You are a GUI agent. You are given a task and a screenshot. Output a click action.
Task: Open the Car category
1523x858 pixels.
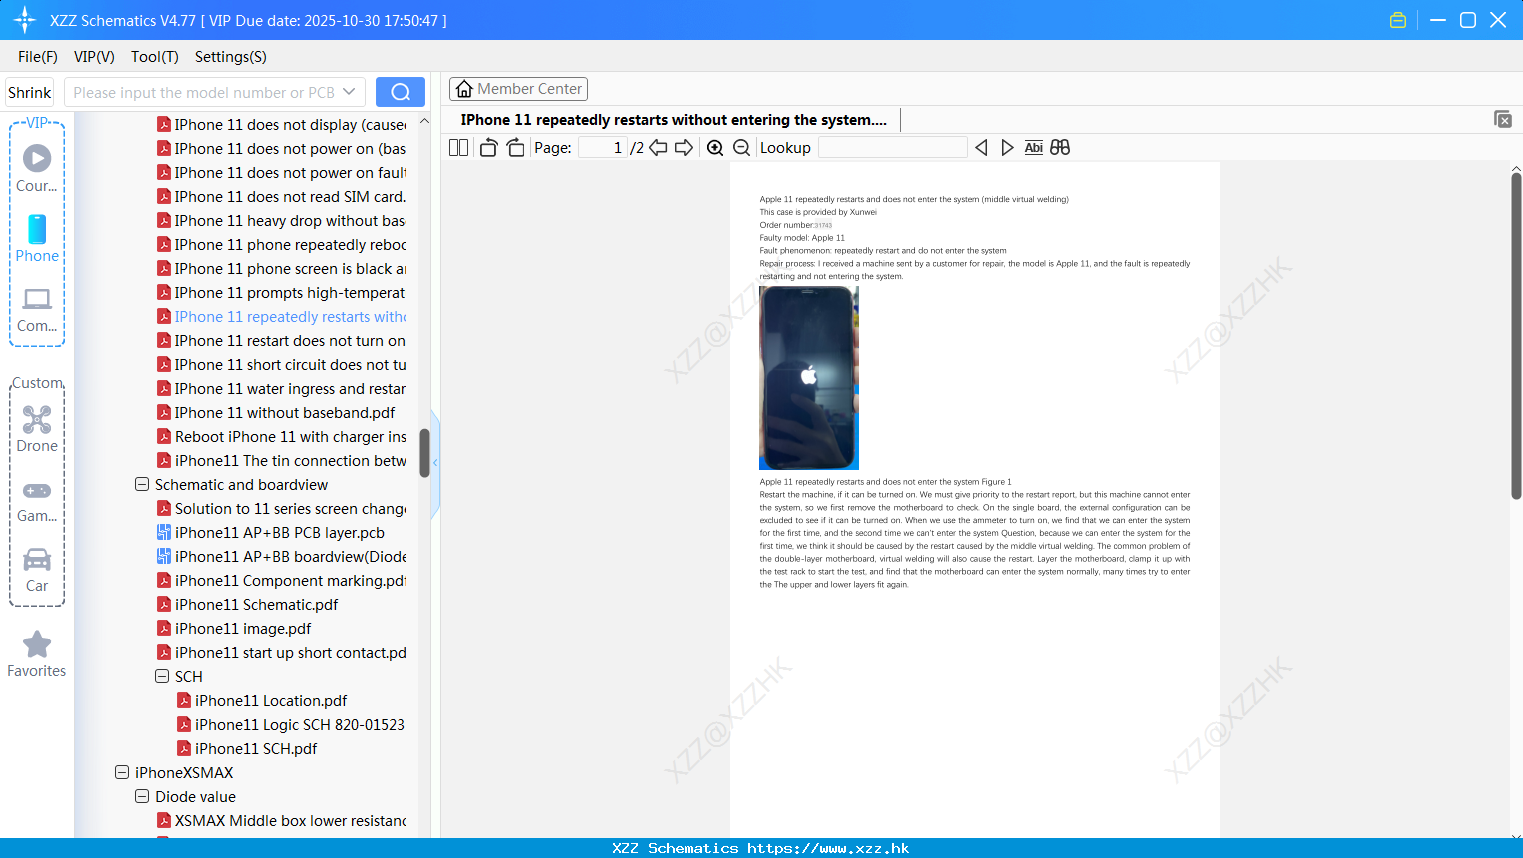(x=37, y=570)
